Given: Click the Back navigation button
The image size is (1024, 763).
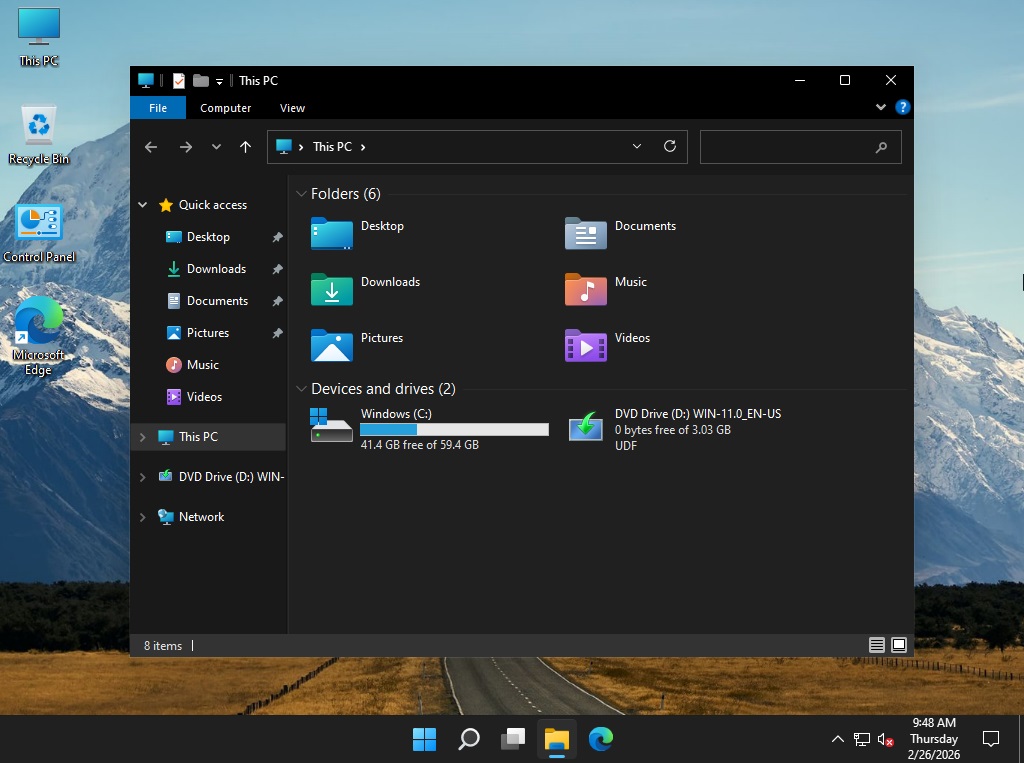Looking at the screenshot, I should [151, 147].
